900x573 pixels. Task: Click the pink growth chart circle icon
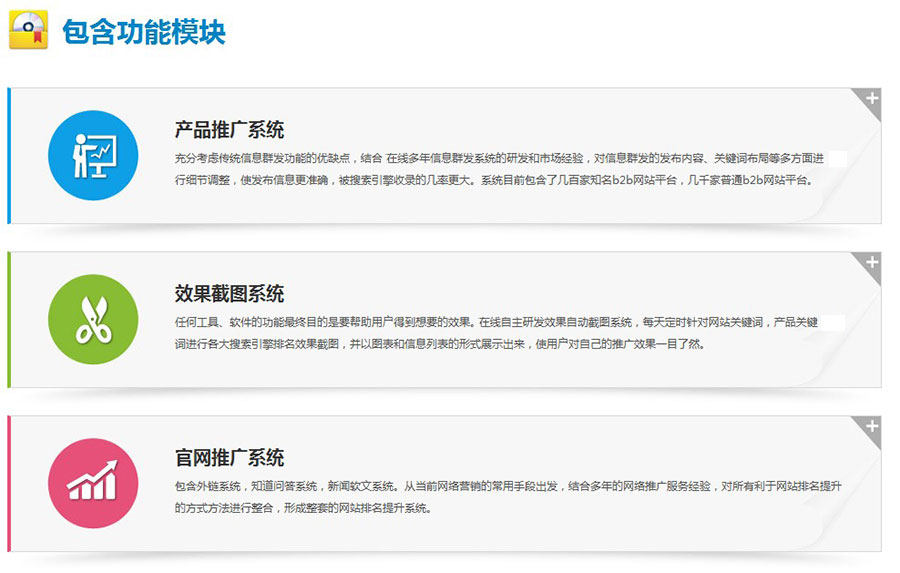click(x=93, y=483)
